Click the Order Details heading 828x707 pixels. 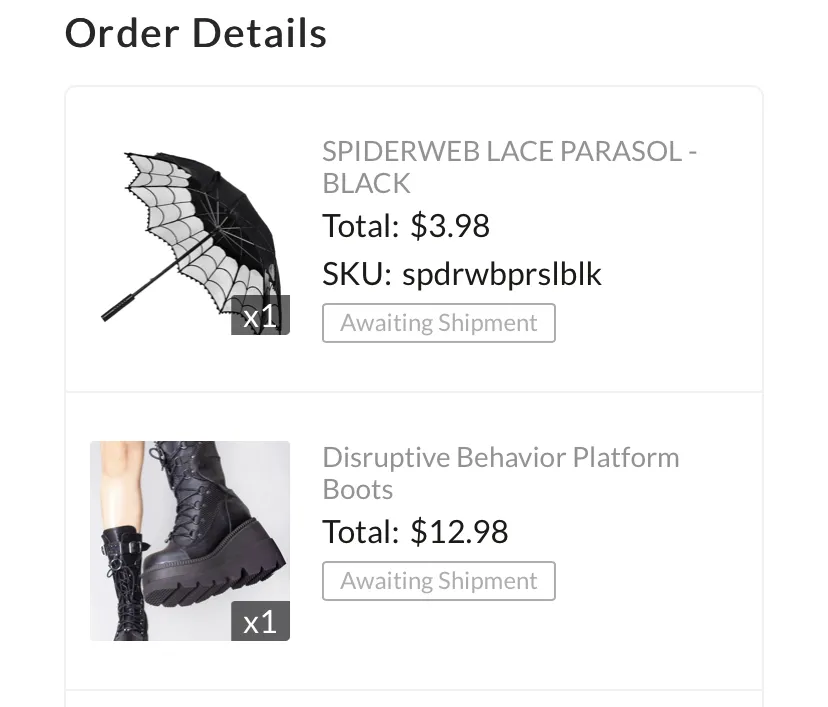pos(195,33)
